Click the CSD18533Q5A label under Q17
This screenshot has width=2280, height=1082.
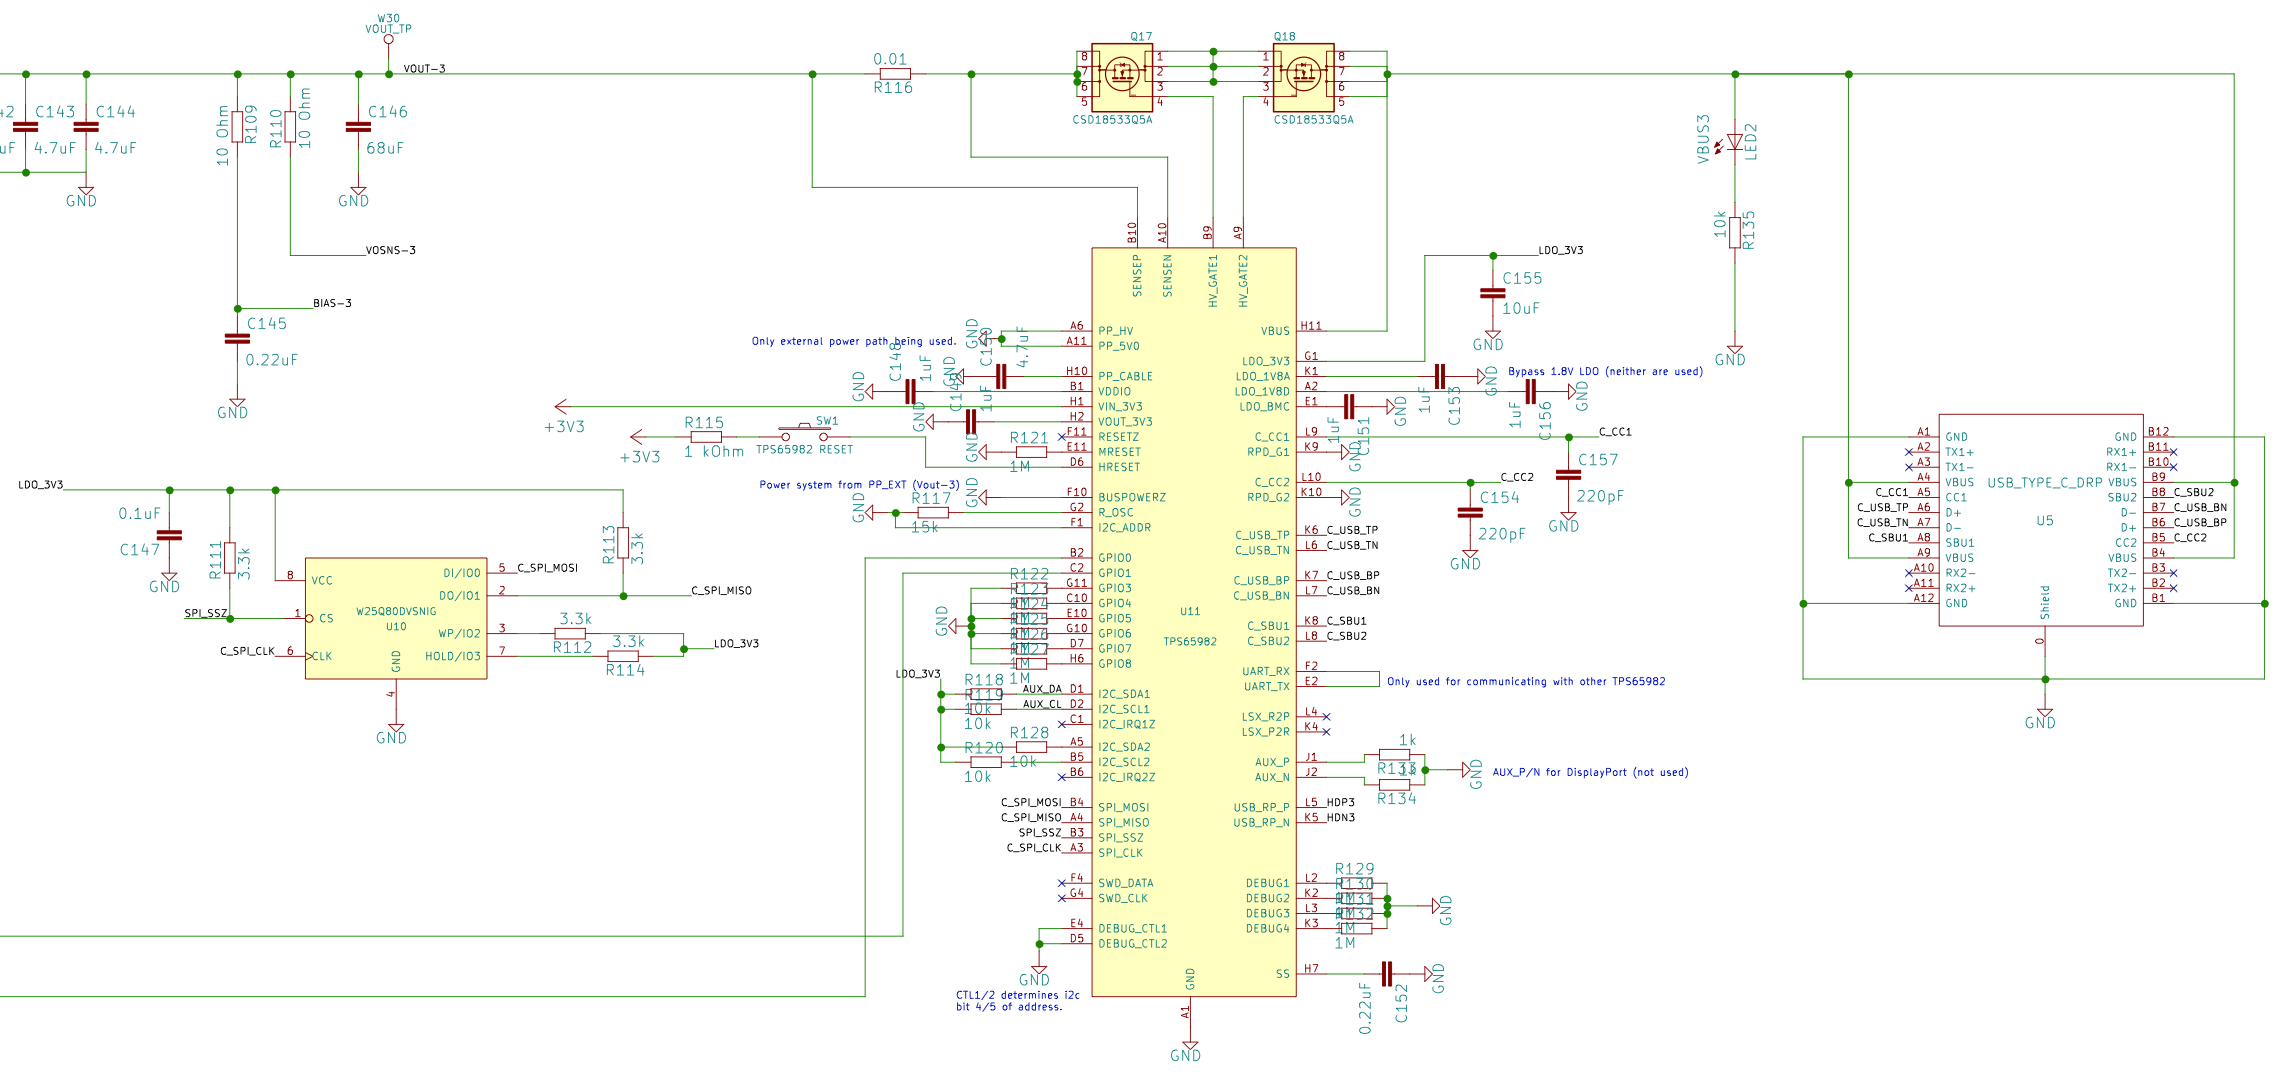1112,120
